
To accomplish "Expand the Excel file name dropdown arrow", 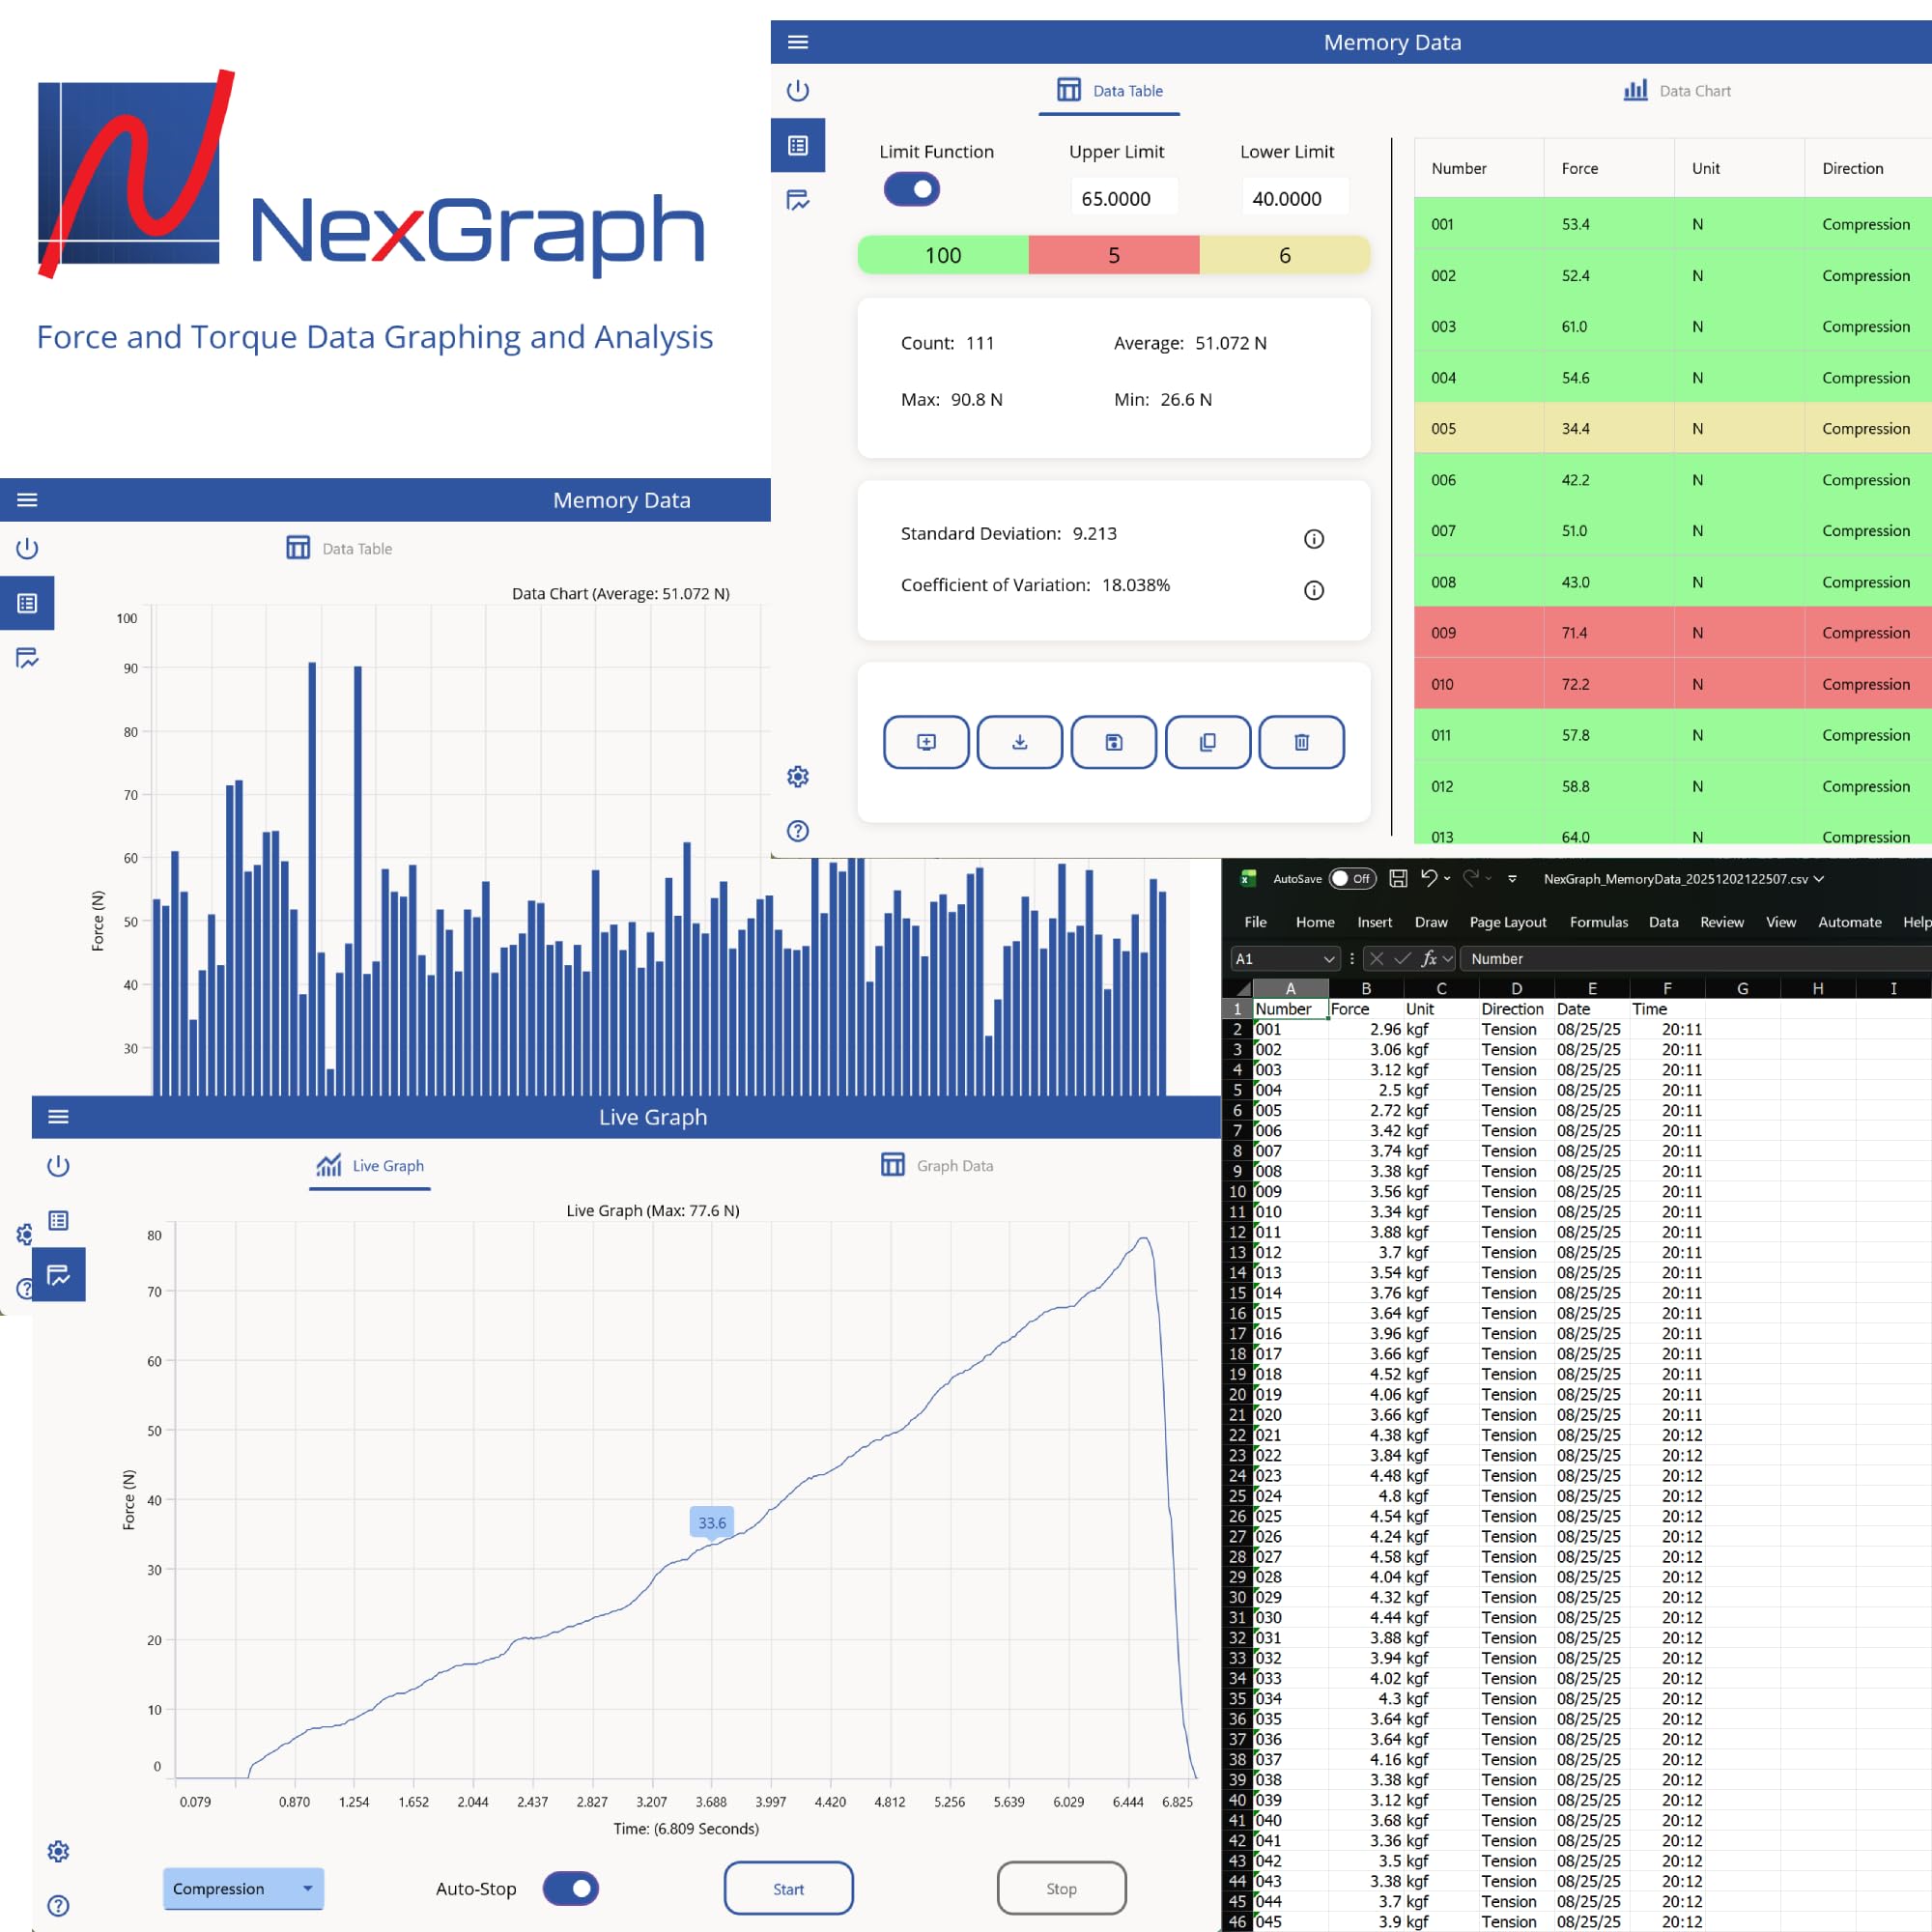I will (x=1819, y=879).
